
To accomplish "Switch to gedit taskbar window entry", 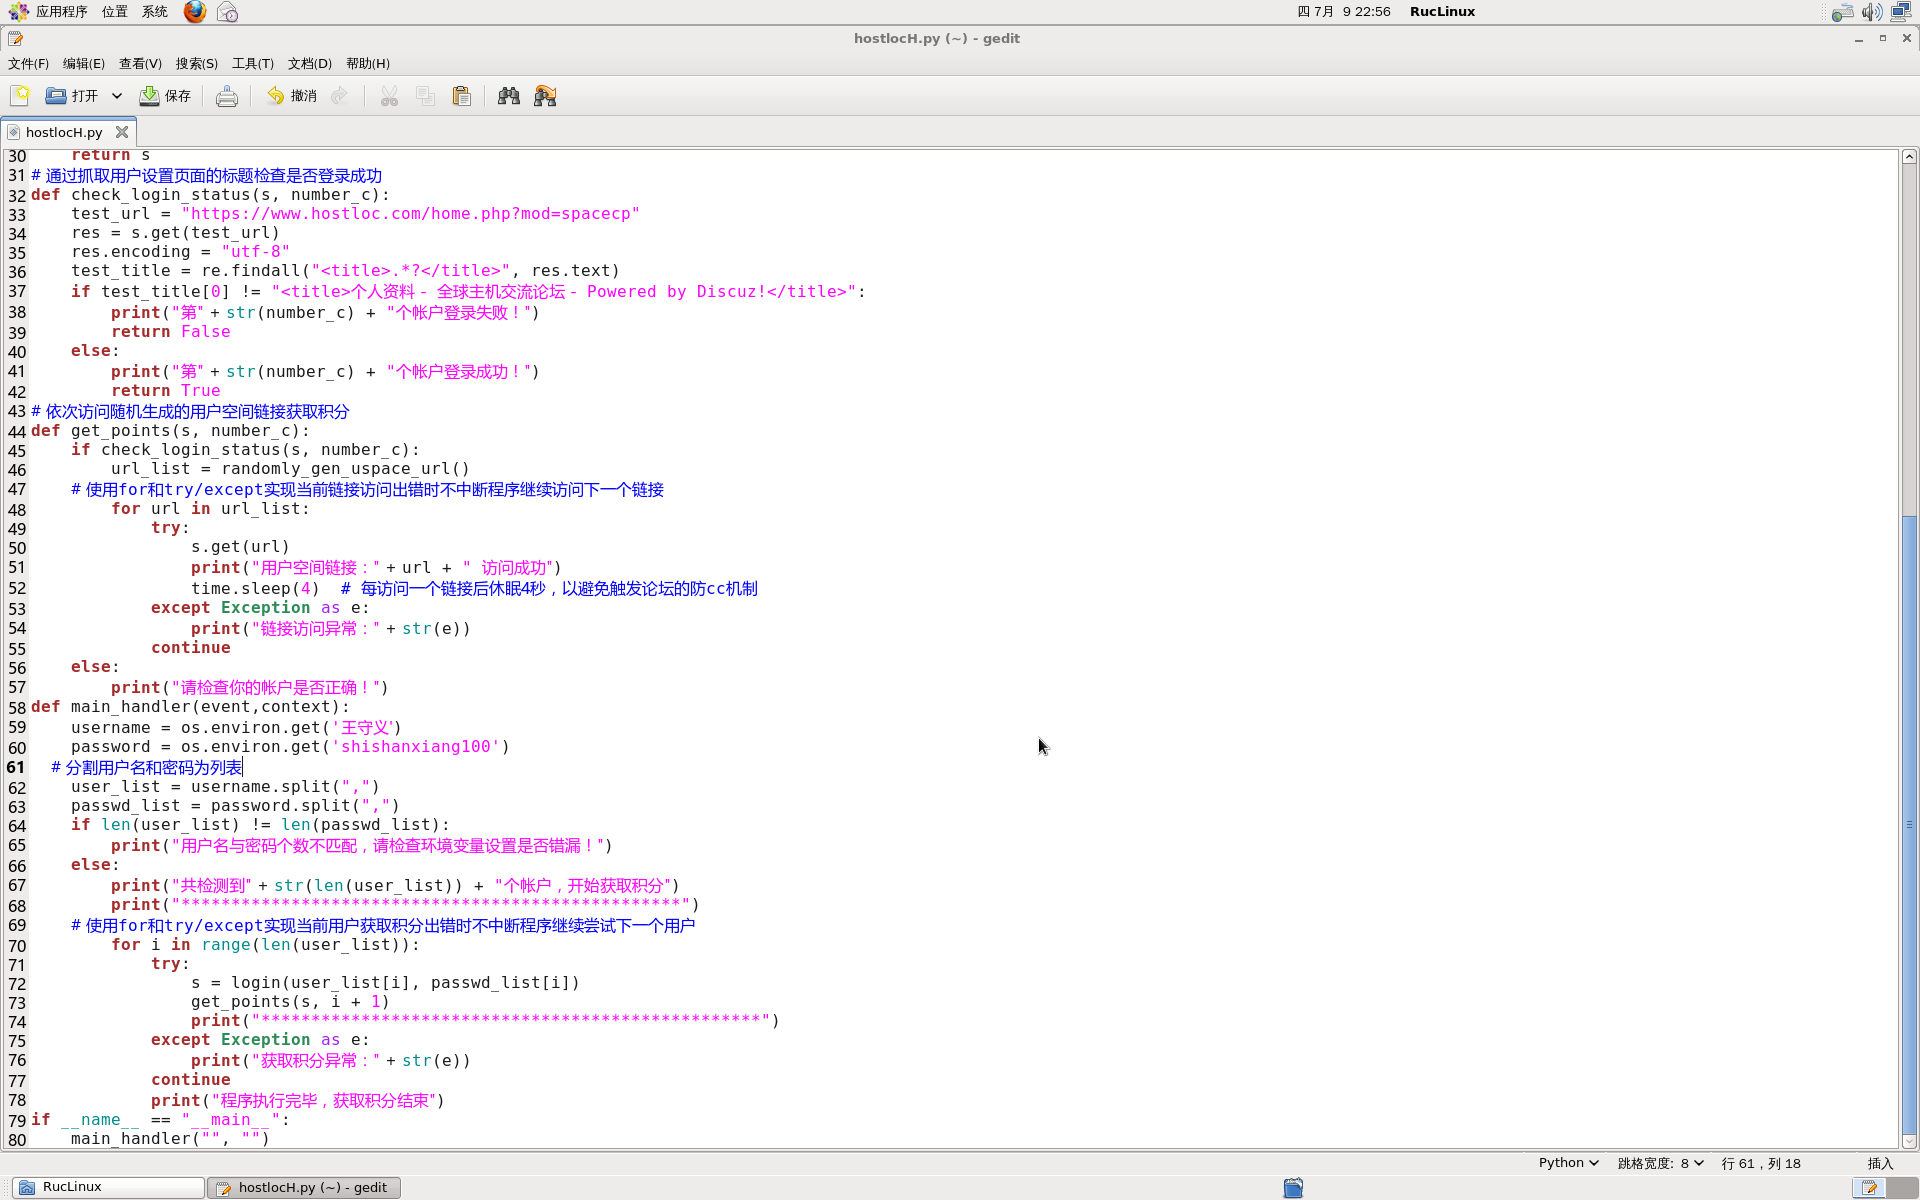I will click(304, 1187).
